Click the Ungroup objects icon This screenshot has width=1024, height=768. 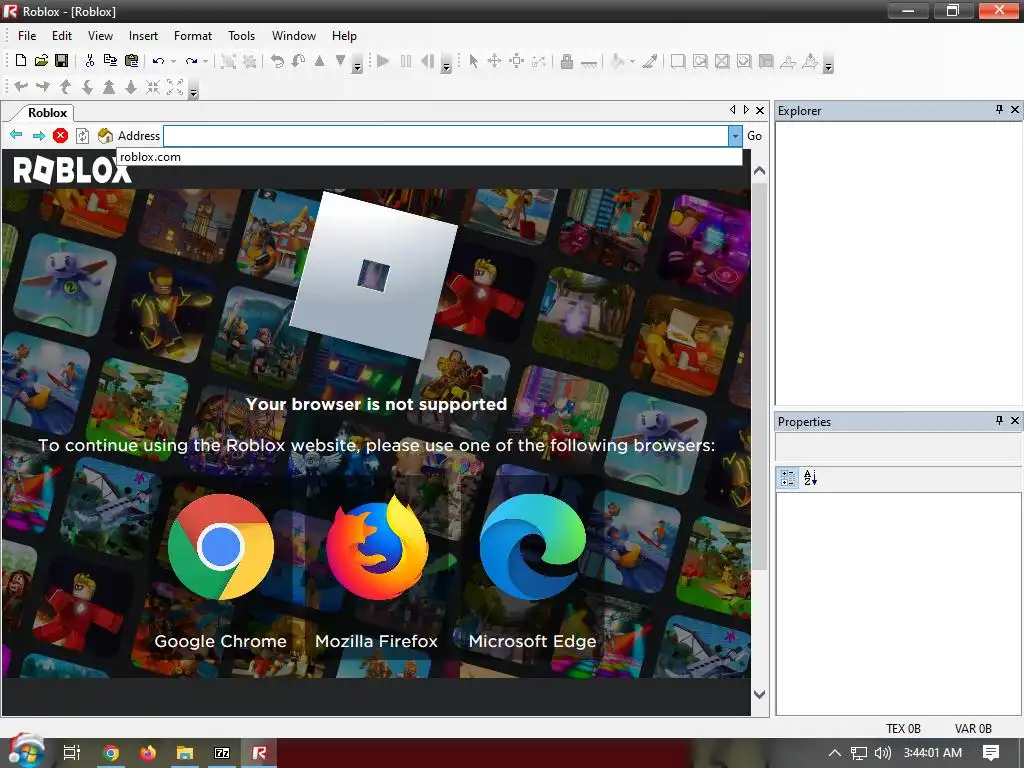(x=249, y=61)
